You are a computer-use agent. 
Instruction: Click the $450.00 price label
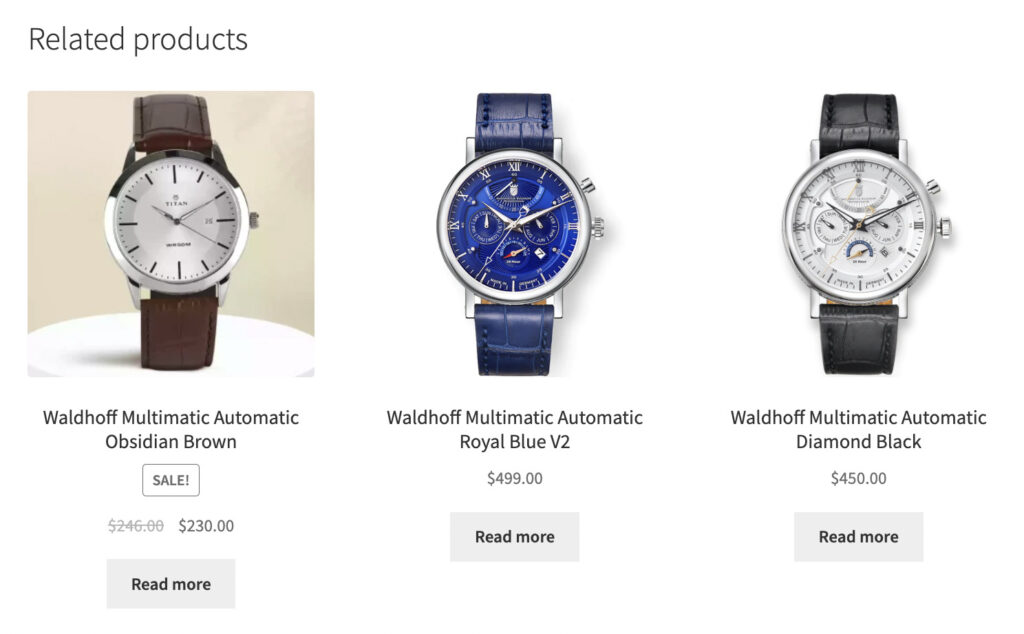point(859,478)
